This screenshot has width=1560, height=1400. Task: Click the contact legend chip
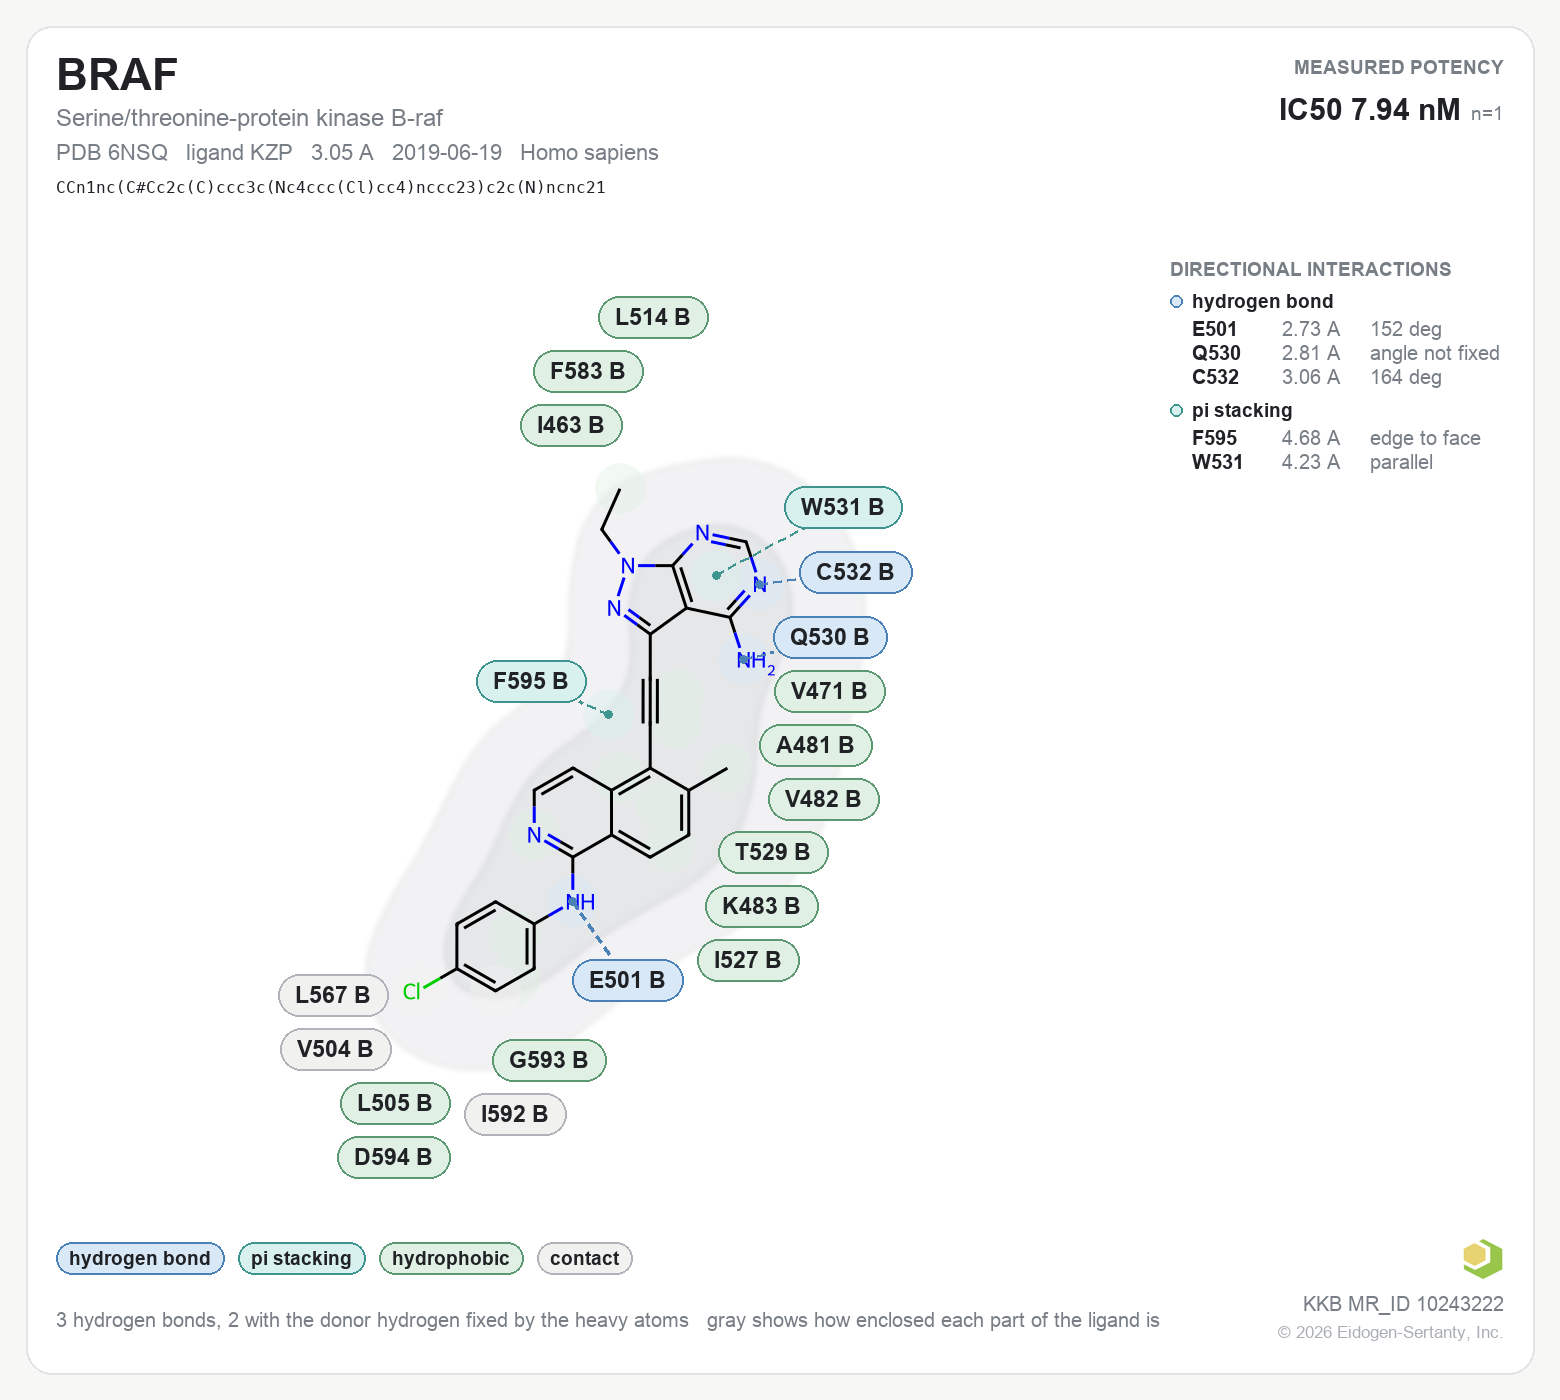click(x=585, y=1259)
